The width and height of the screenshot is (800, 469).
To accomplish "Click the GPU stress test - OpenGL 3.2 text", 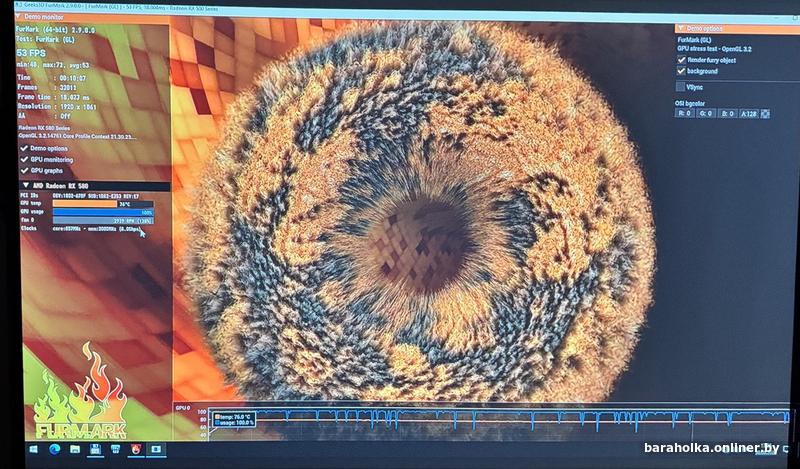I will click(714, 49).
